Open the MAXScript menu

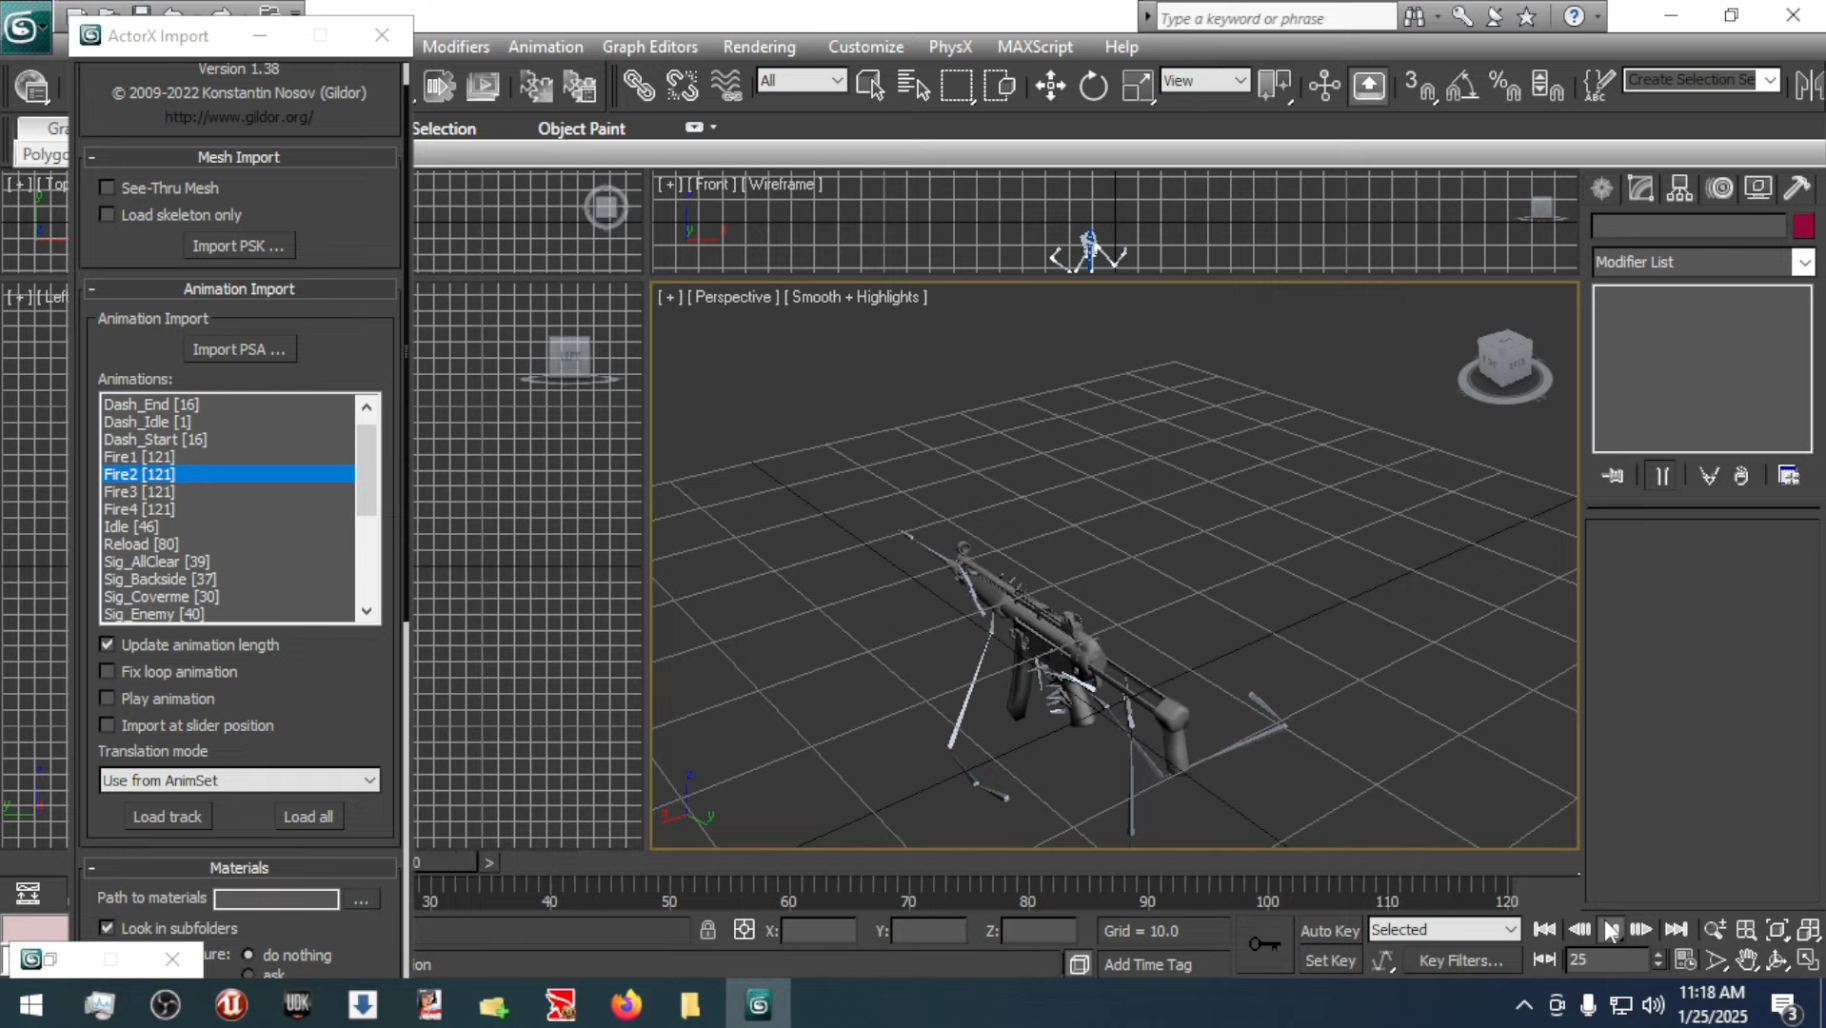click(x=1034, y=47)
